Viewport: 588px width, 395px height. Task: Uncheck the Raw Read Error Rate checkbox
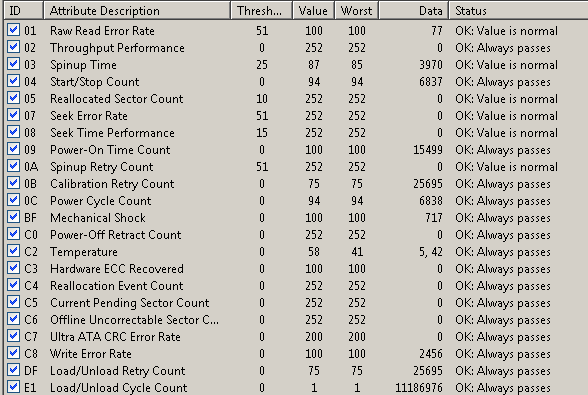pyautogui.click(x=14, y=30)
